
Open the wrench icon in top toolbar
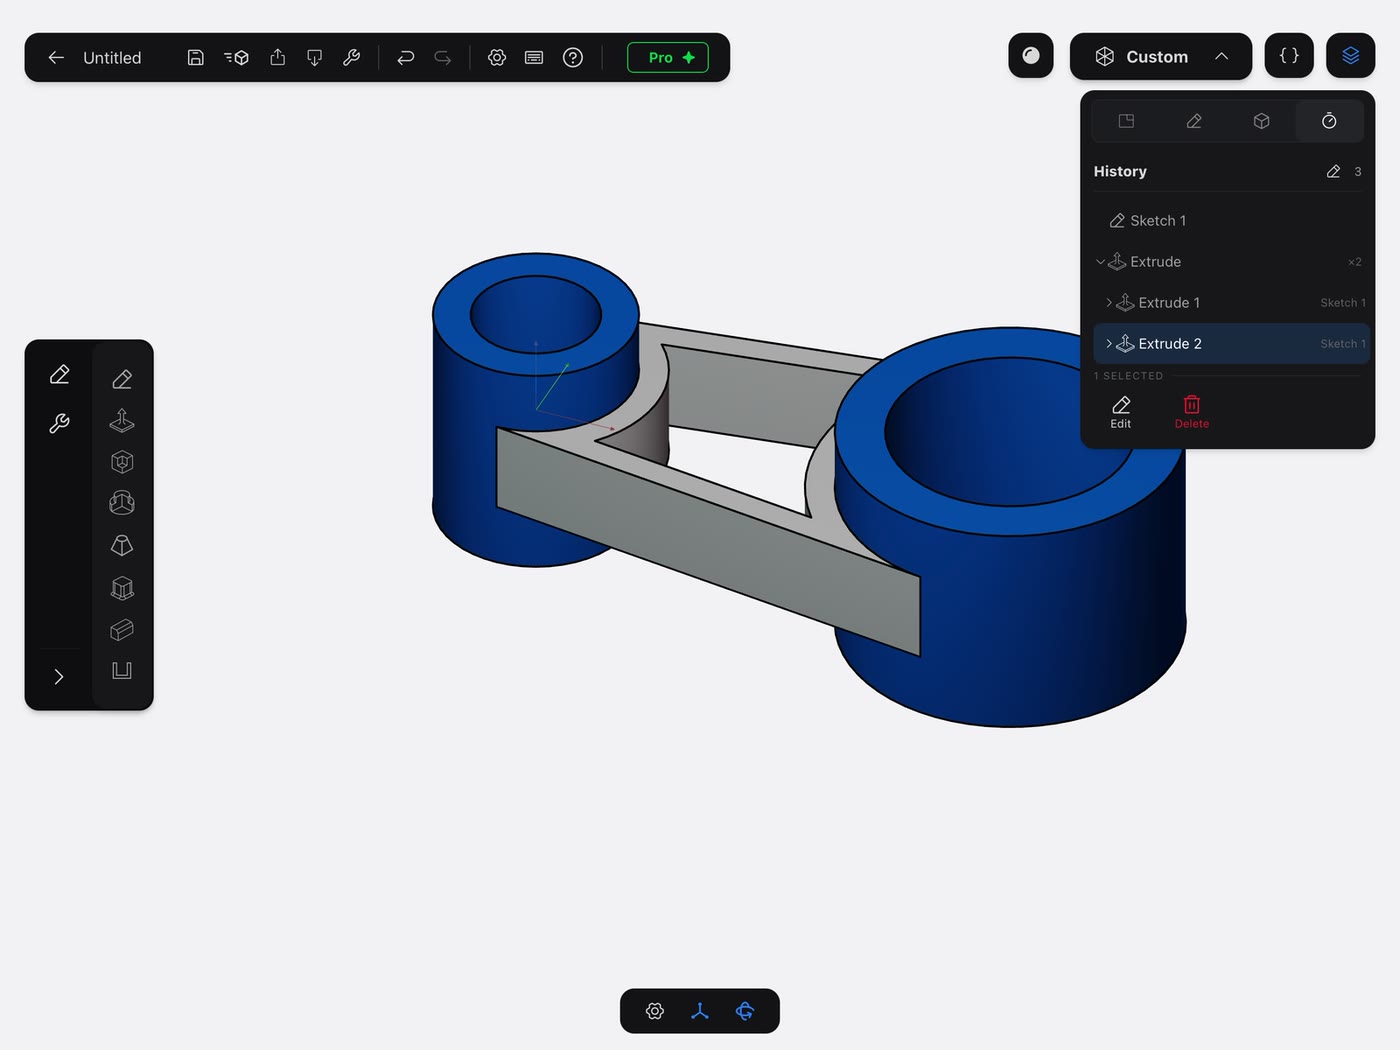(x=351, y=58)
